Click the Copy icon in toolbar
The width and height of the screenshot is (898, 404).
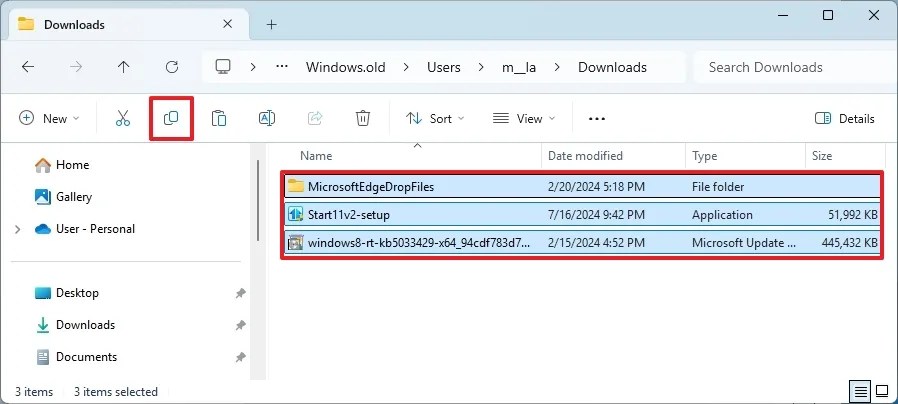pyautogui.click(x=171, y=118)
